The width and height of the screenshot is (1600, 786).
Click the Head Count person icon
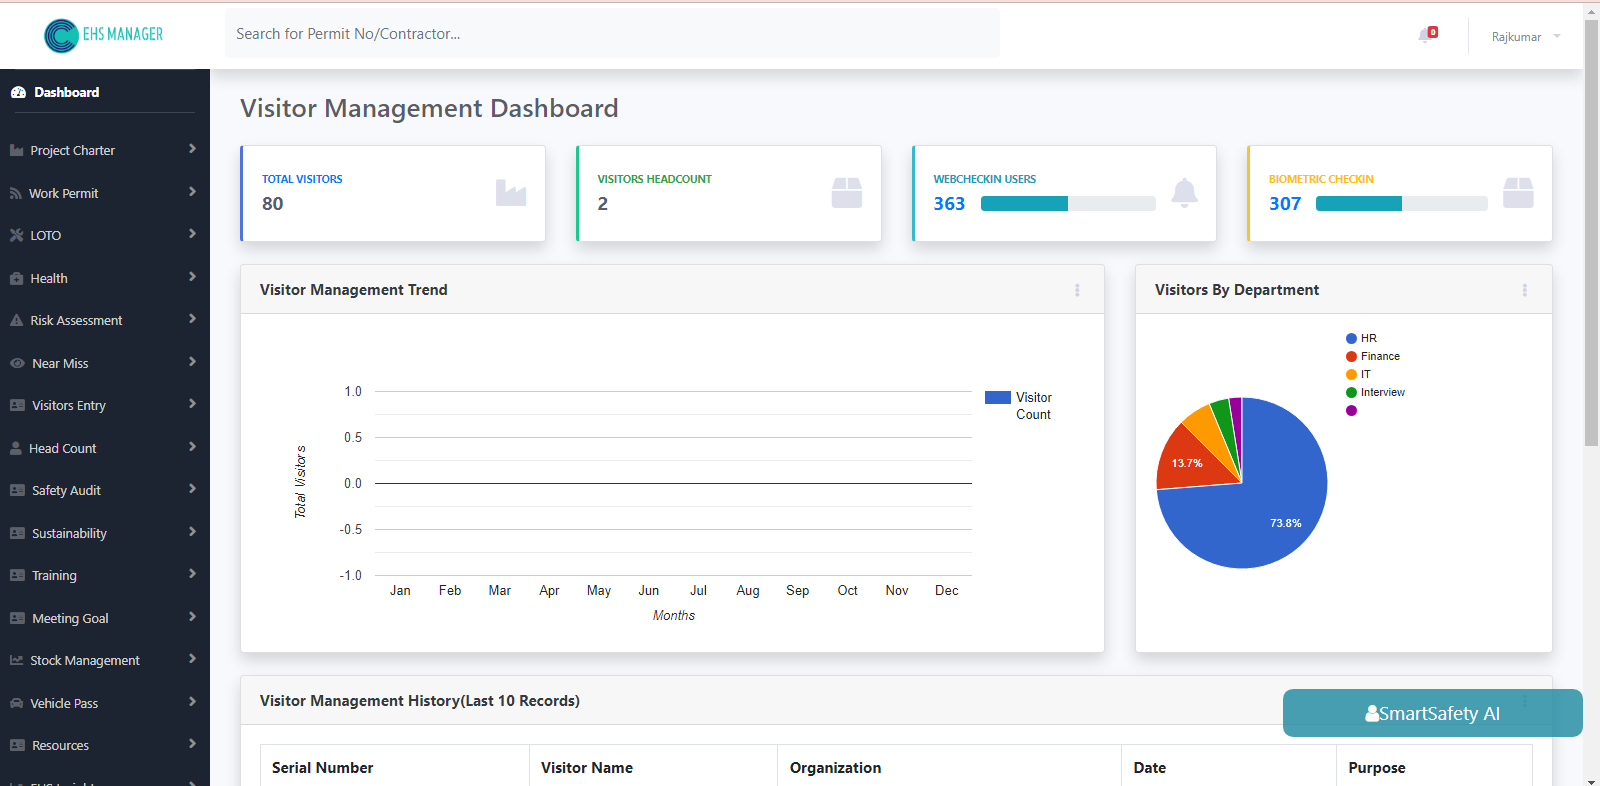pos(16,449)
